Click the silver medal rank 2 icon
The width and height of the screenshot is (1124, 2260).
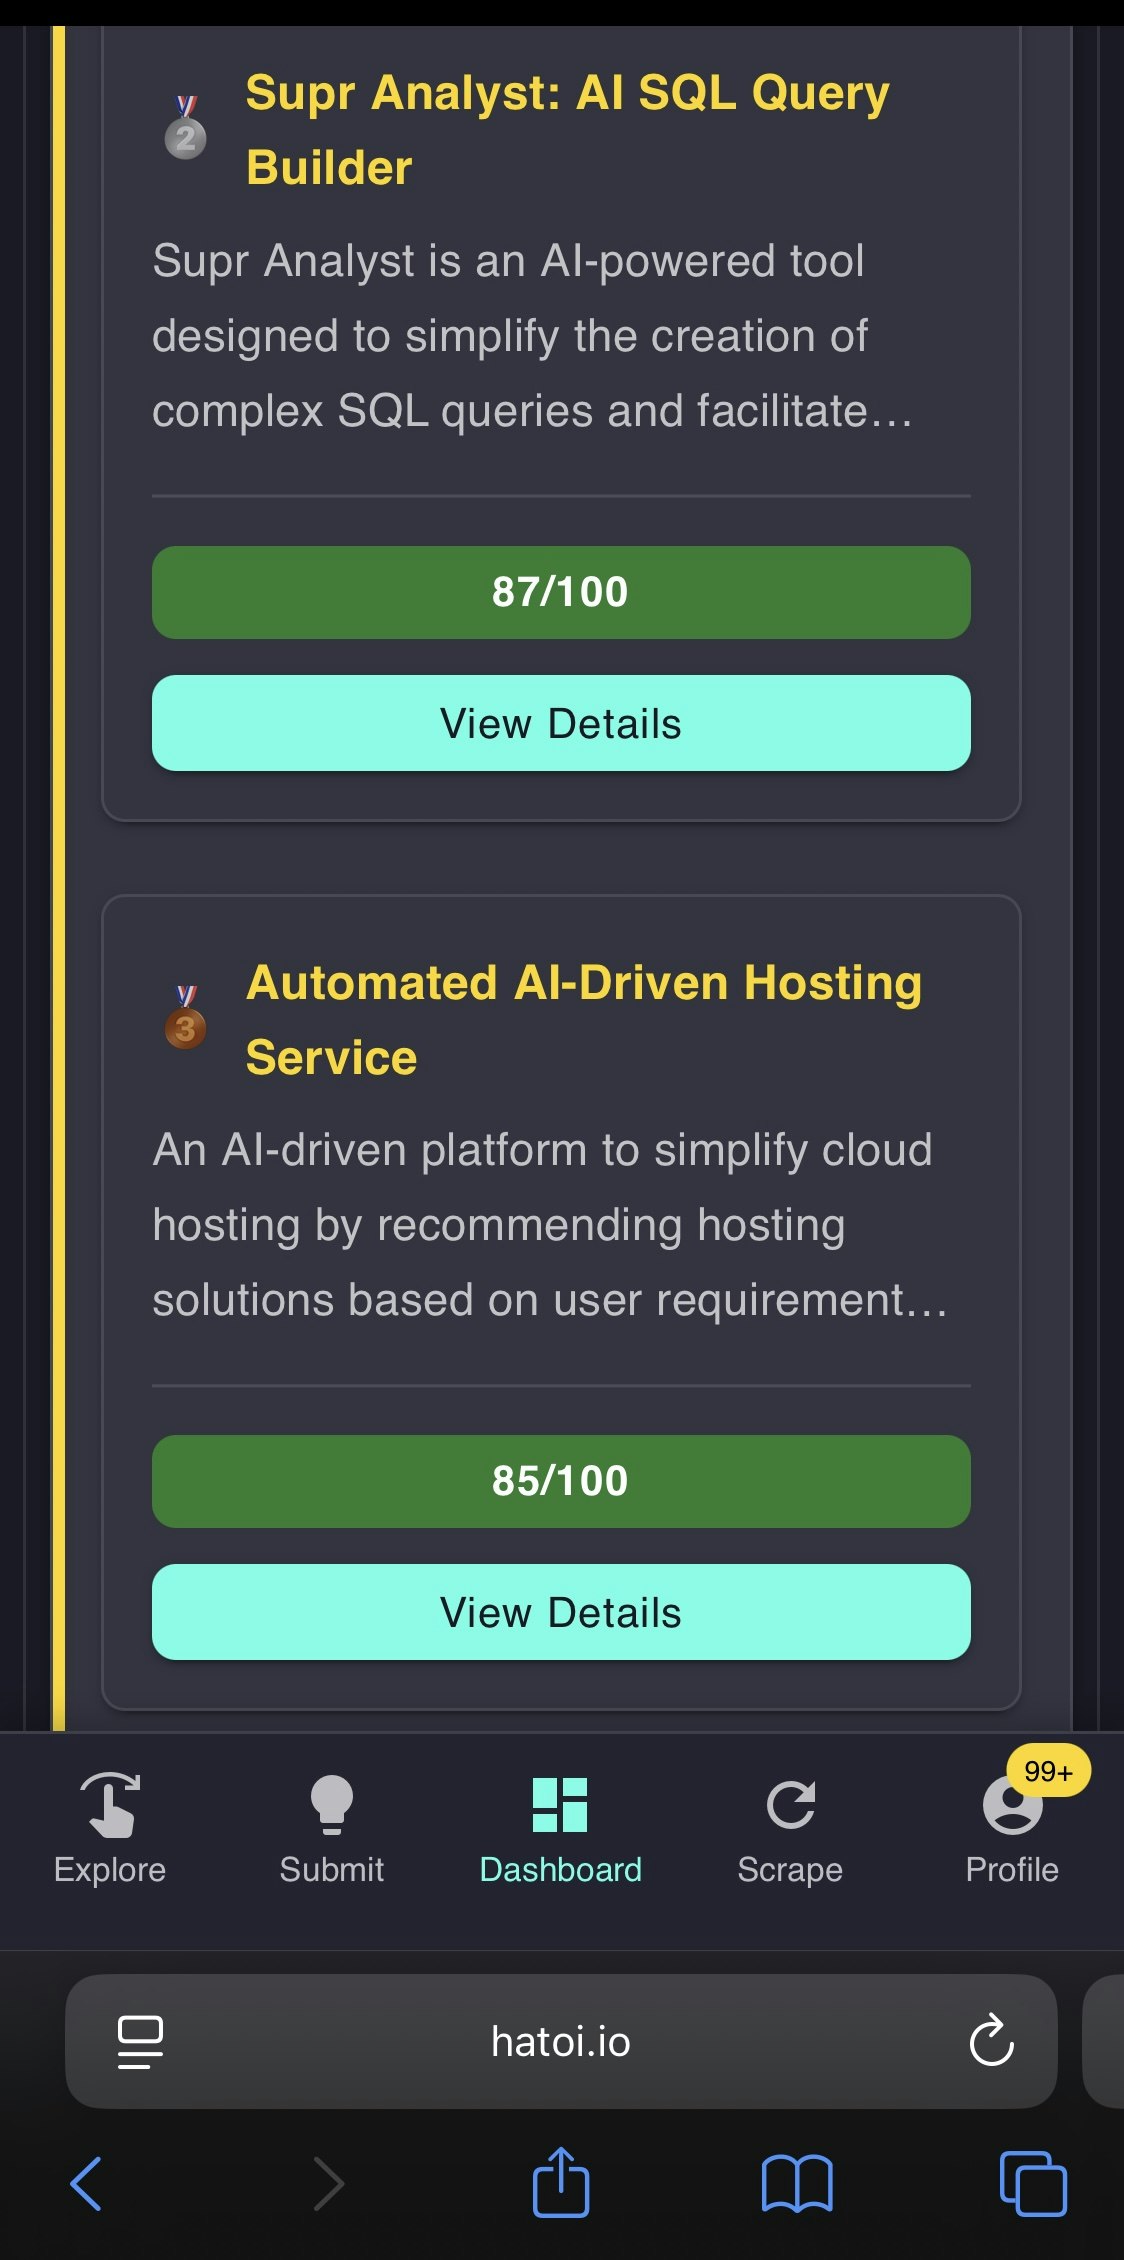[186, 128]
